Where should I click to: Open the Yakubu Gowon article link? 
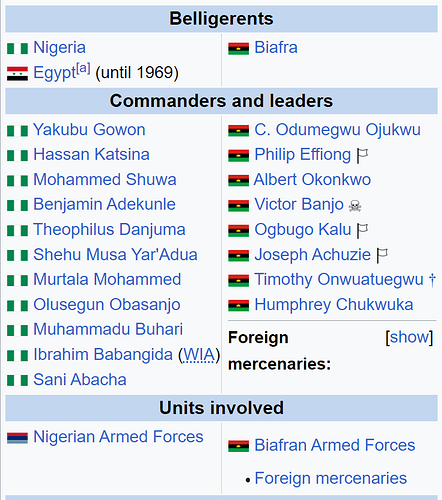[89, 130]
